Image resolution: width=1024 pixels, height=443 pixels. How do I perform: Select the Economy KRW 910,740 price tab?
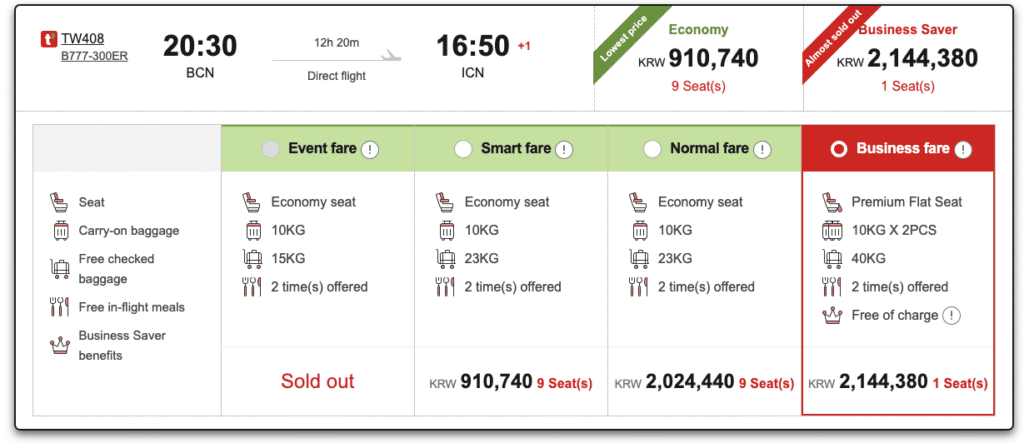[698, 57]
